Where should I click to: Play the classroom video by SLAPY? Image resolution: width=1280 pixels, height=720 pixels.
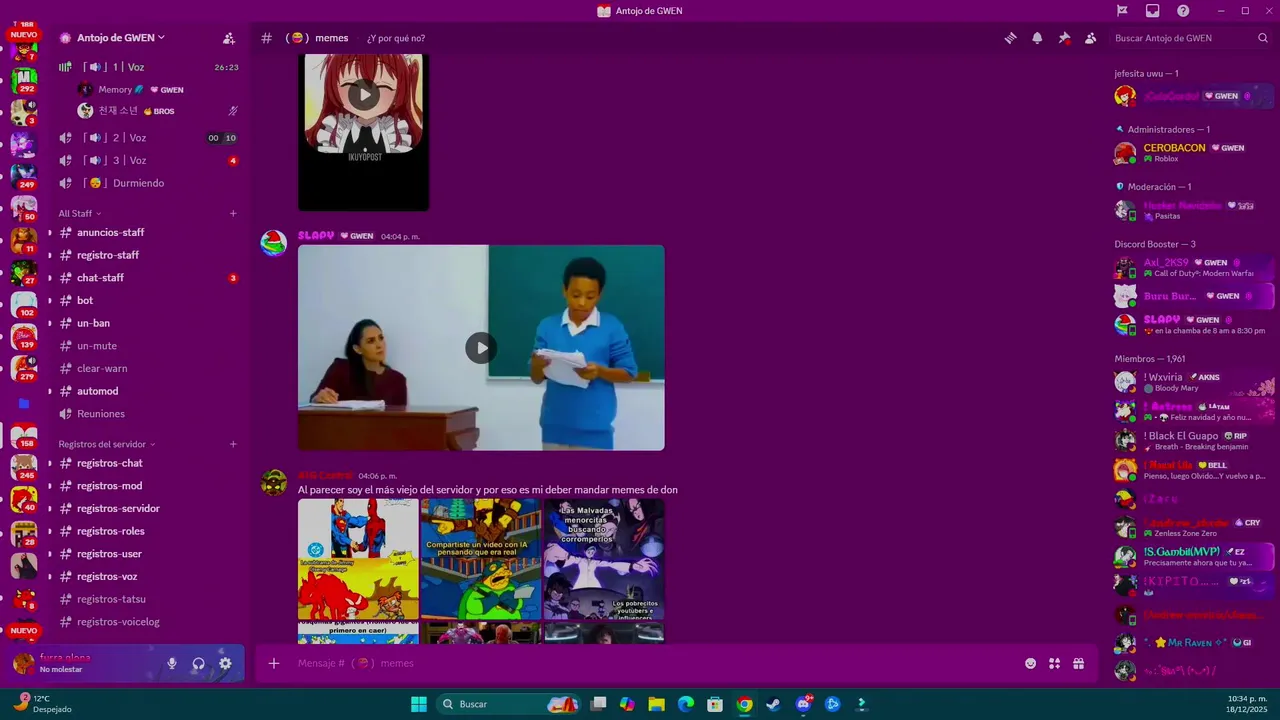click(x=481, y=348)
